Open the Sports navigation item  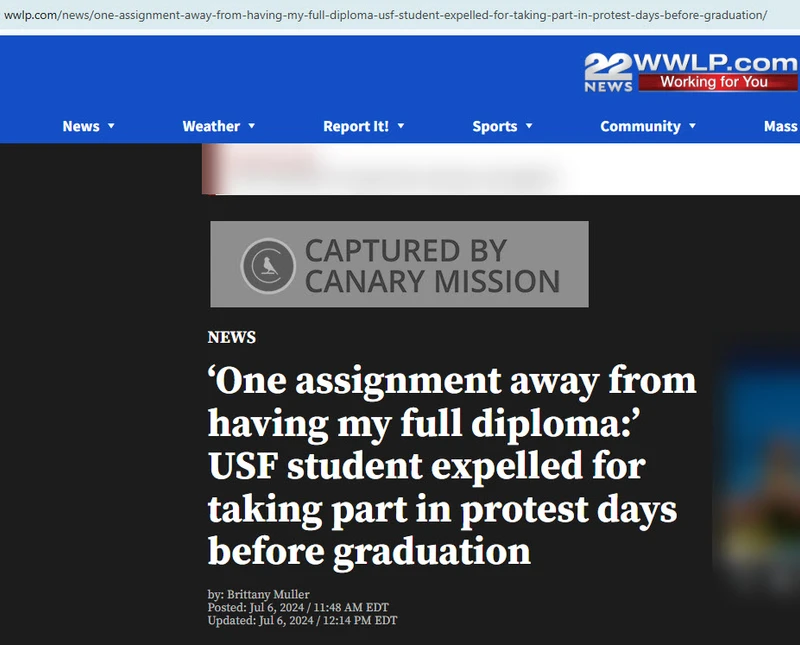pos(495,126)
